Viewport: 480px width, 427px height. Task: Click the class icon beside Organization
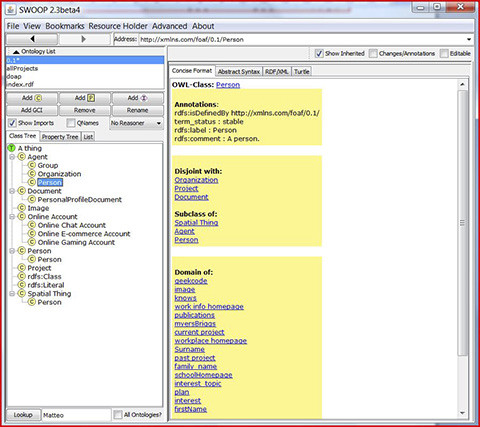[32, 173]
